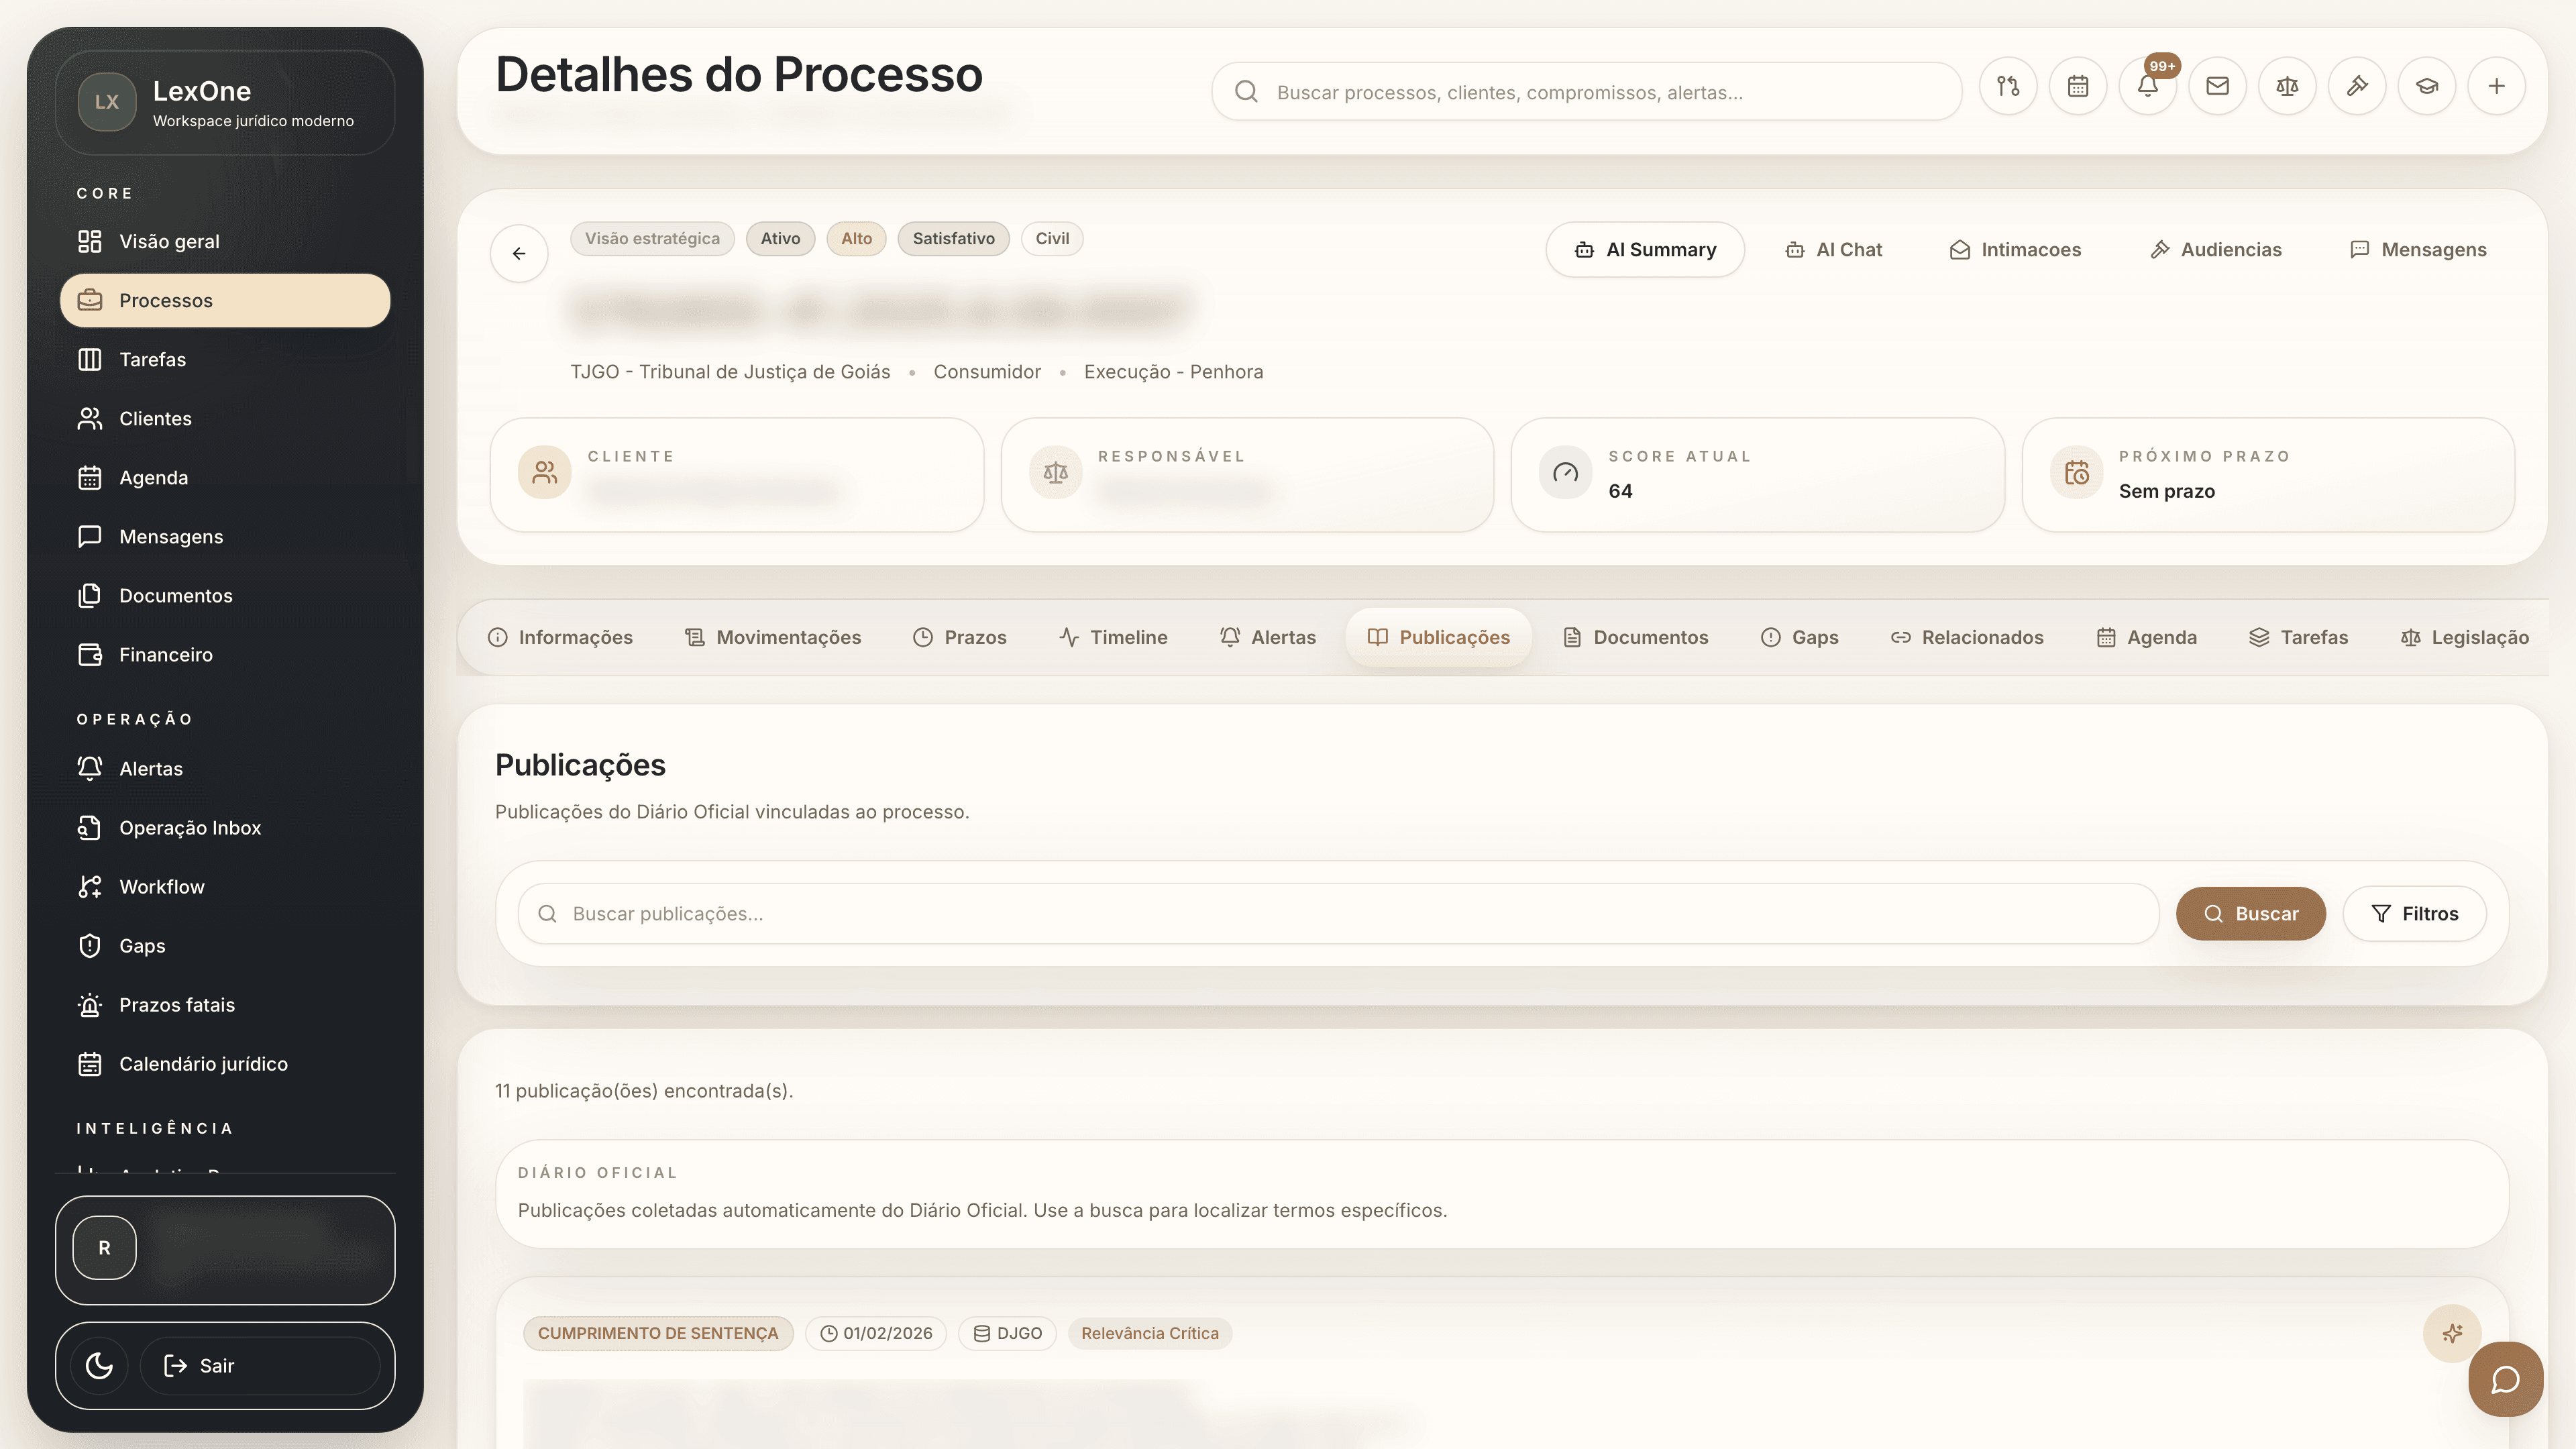The width and height of the screenshot is (2576, 1449).
Task: Click the back arrow above the process tags
Action: coord(519,253)
